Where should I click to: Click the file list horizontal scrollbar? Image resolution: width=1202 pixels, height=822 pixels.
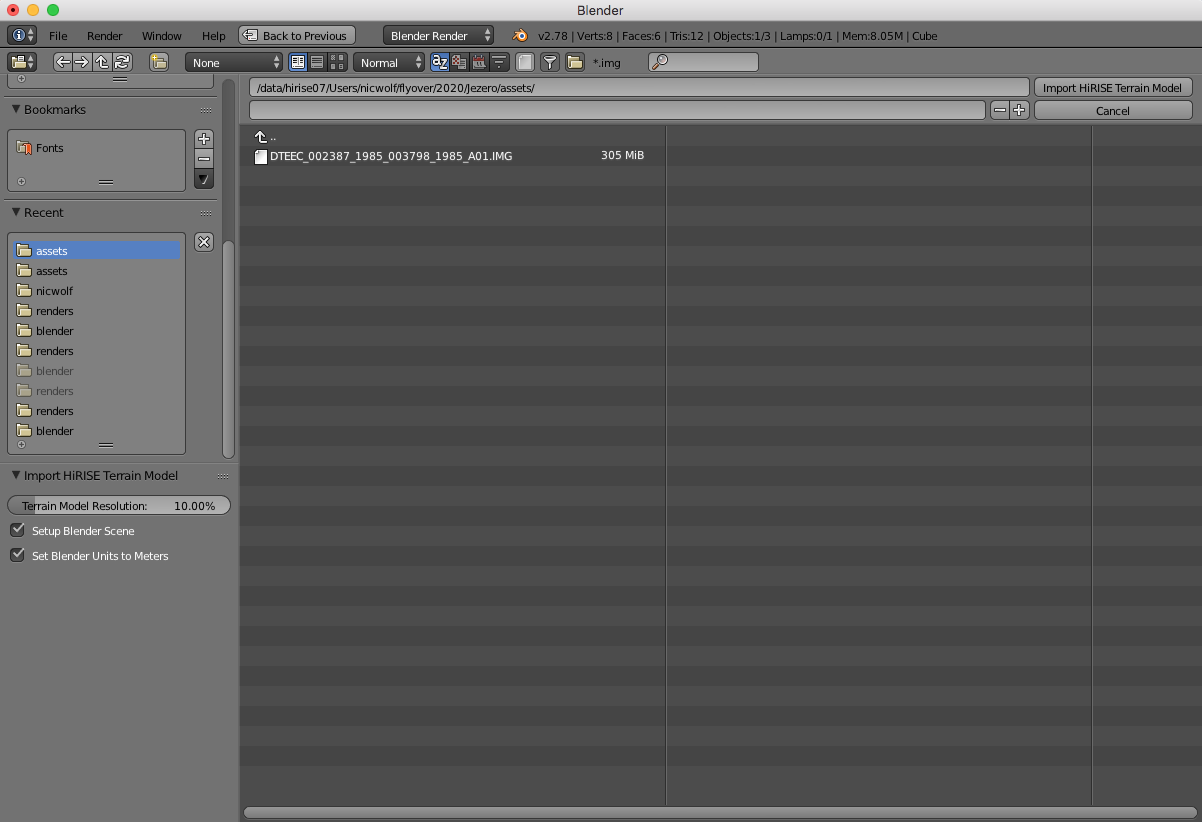point(720,812)
